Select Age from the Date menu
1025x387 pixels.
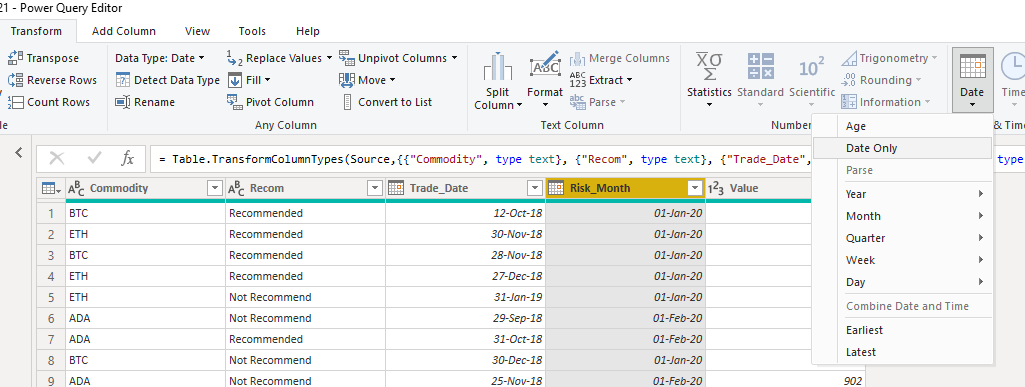902,126
